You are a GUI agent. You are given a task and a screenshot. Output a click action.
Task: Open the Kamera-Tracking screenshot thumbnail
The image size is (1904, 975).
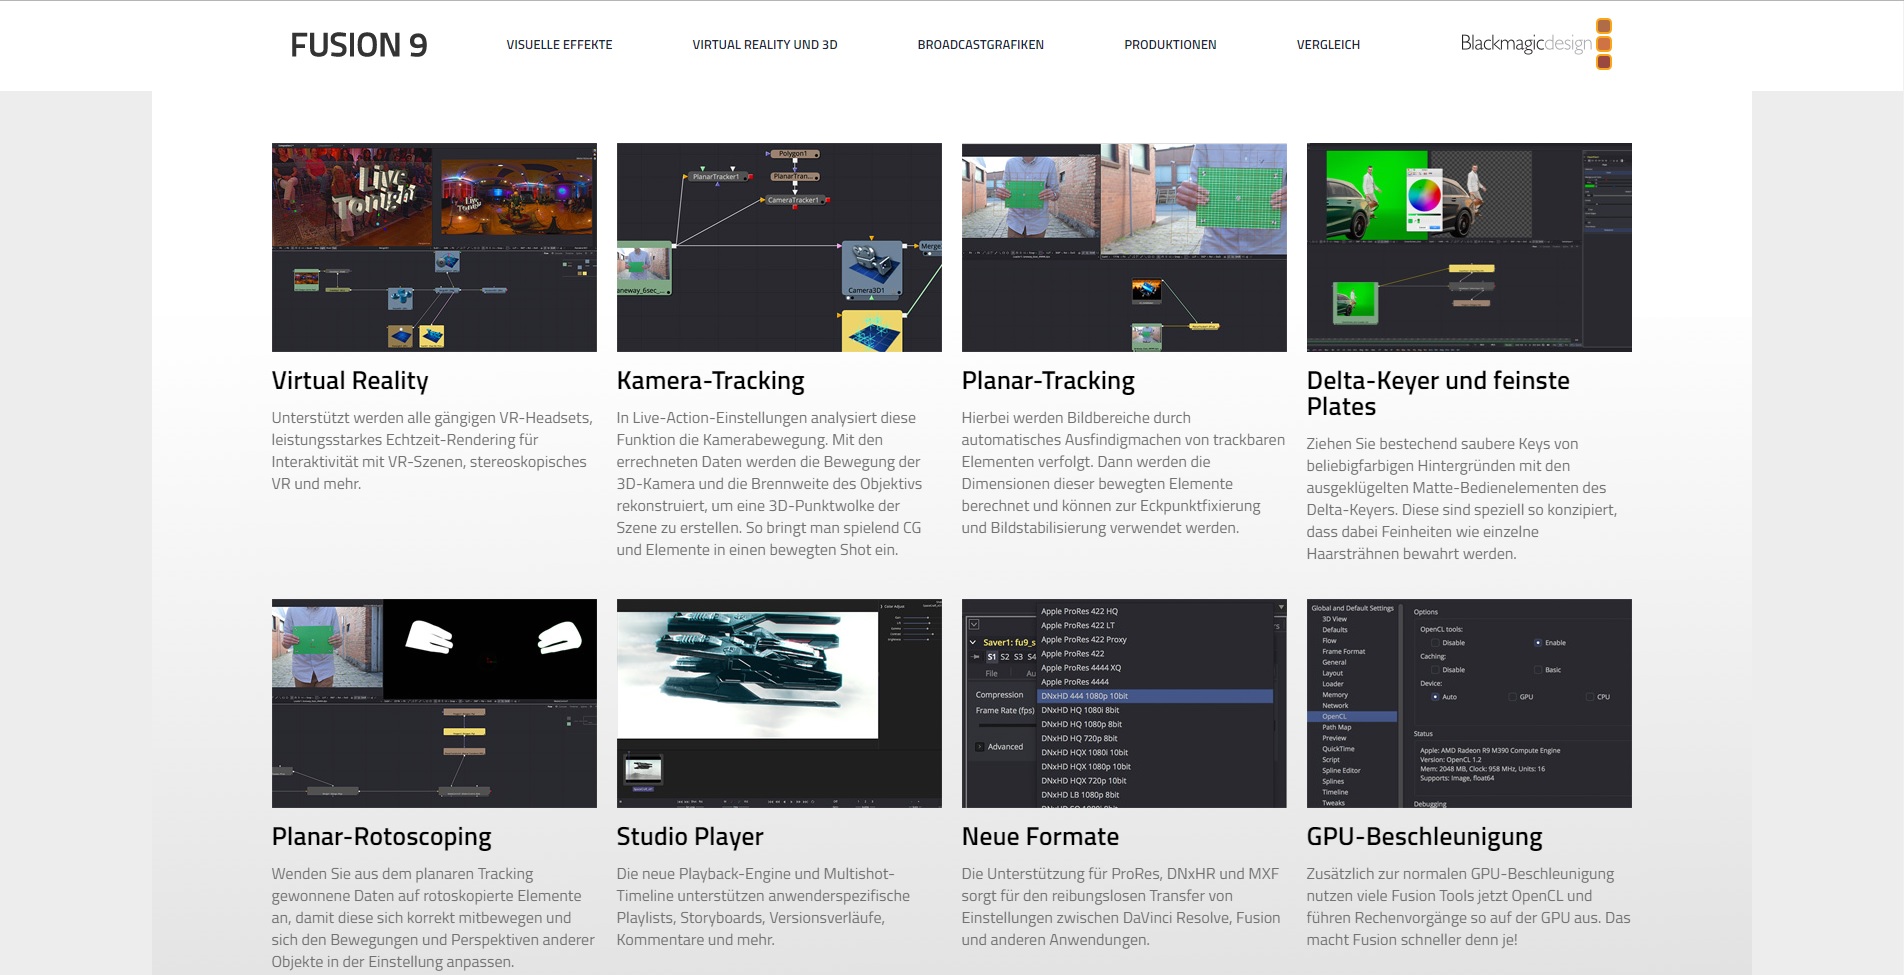(x=779, y=247)
